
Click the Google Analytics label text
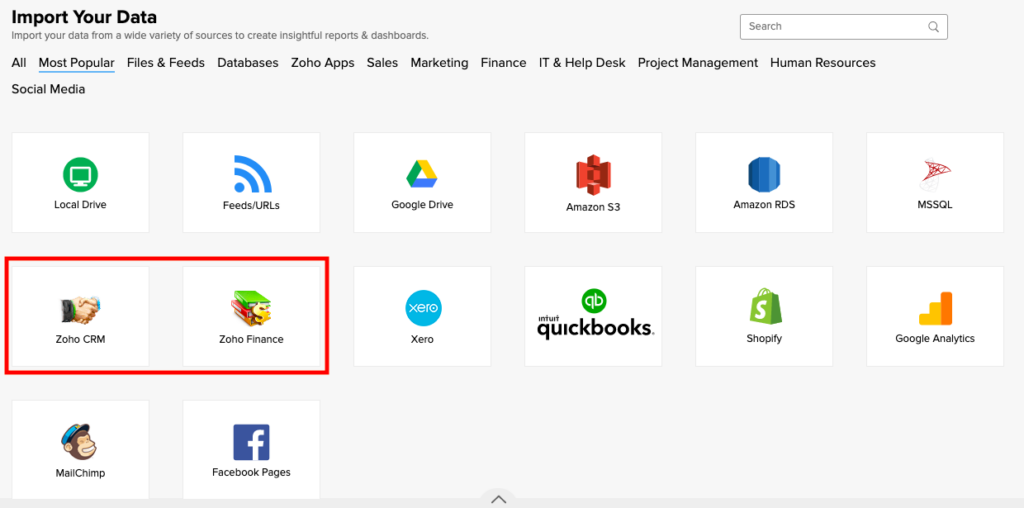[935, 339]
